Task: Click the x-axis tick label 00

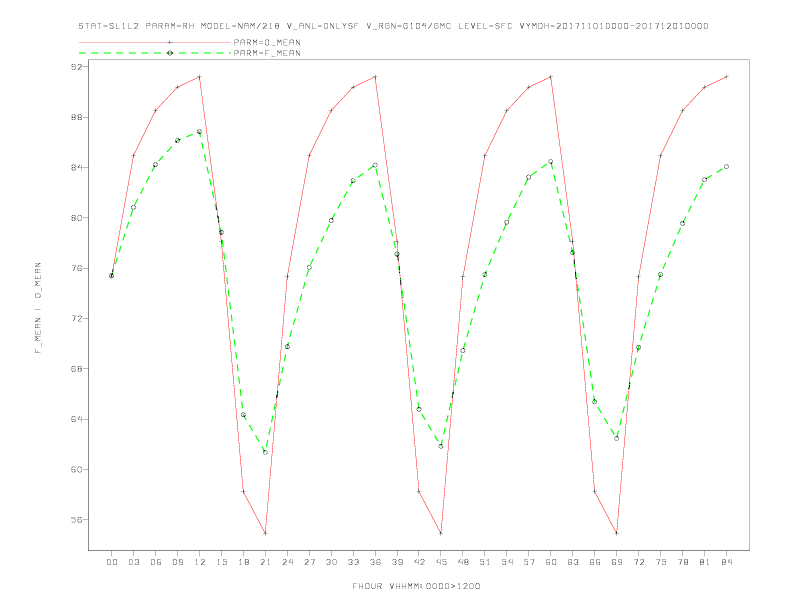Action: point(112,562)
